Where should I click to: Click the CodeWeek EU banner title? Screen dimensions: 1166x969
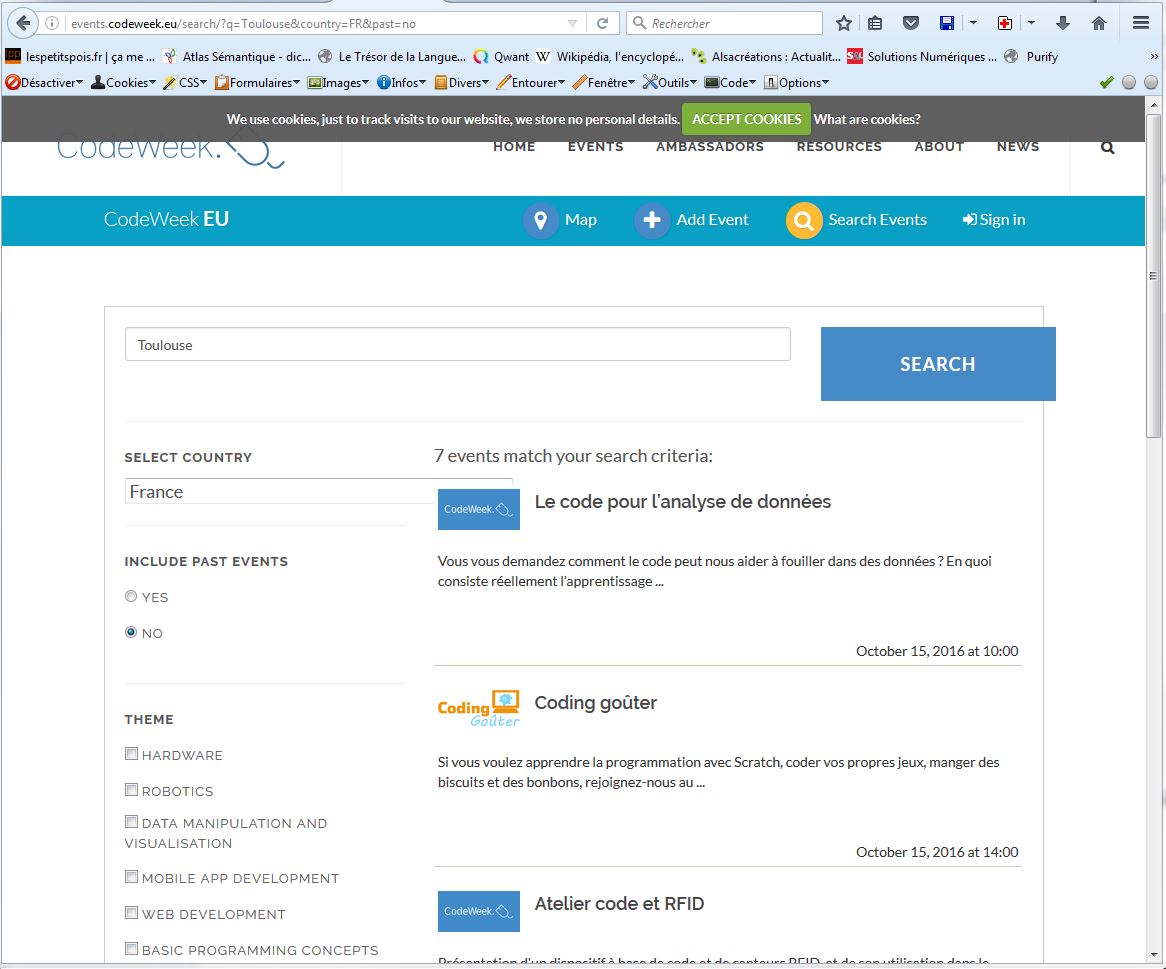click(x=166, y=219)
